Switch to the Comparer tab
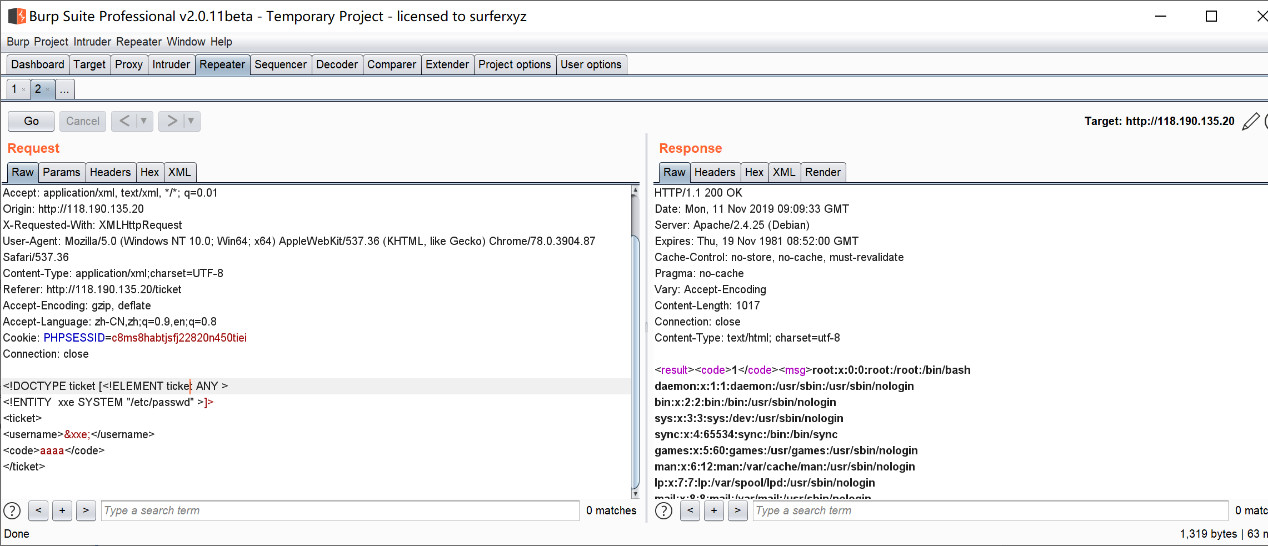Image resolution: width=1268 pixels, height=546 pixels. point(392,64)
